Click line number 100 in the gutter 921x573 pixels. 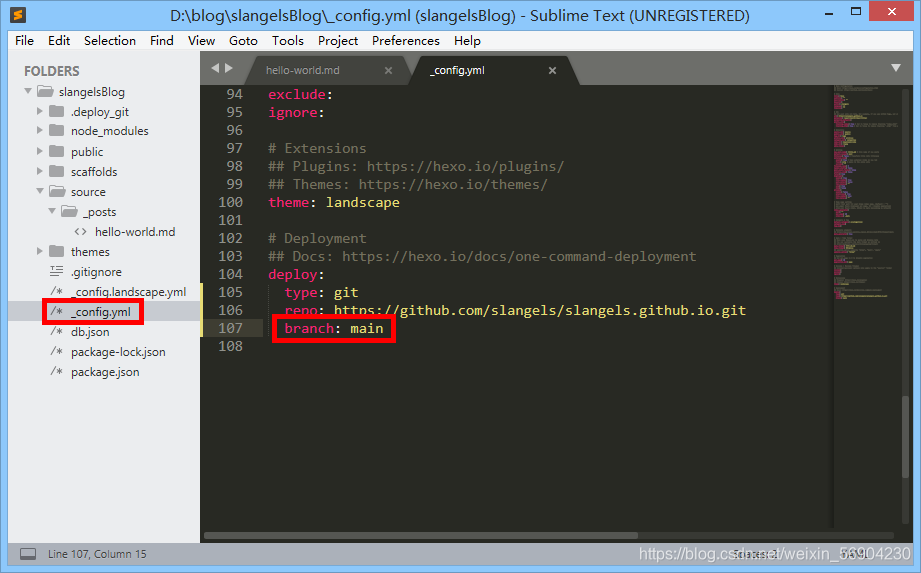[230, 202]
